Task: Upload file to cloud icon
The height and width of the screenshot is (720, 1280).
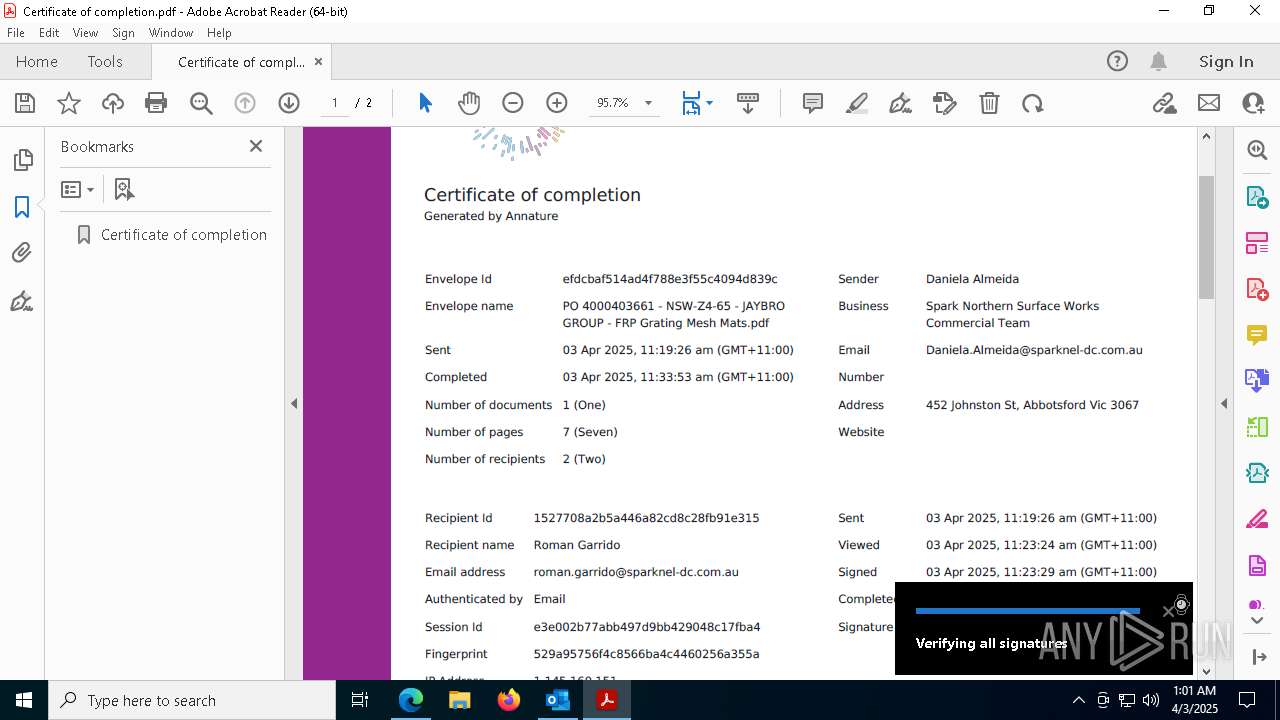Action: tap(113, 103)
